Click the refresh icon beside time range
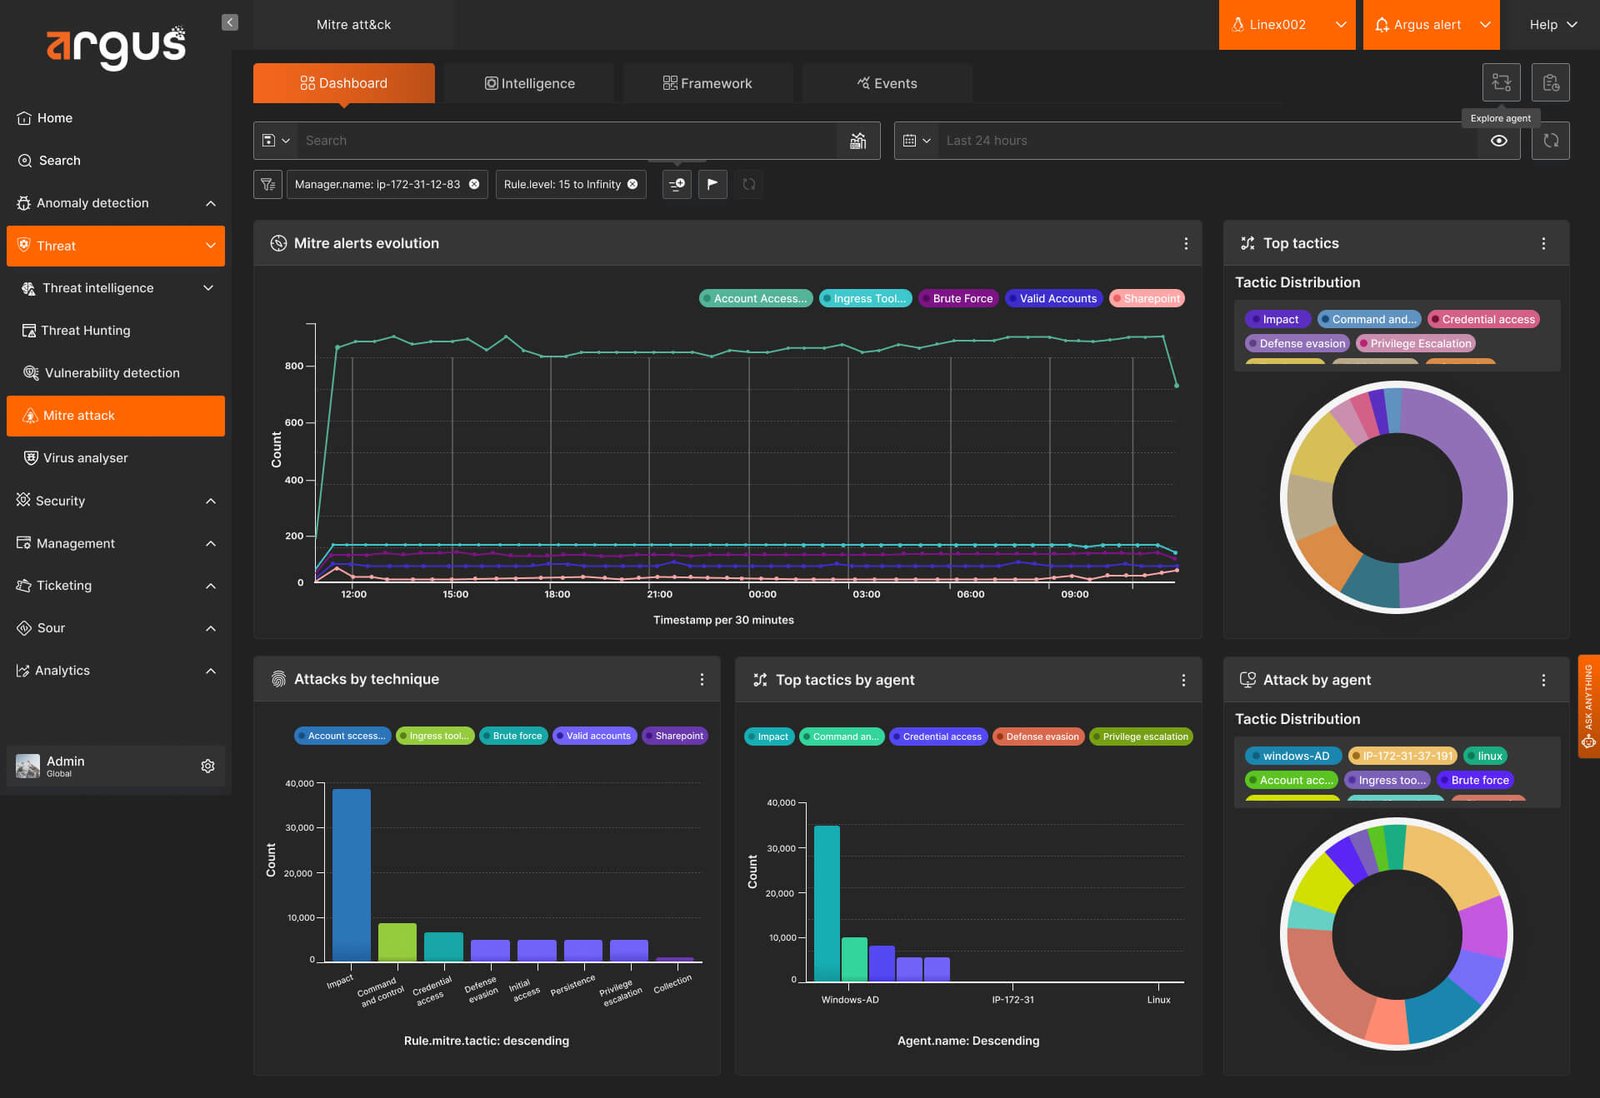This screenshot has width=1600, height=1098. [x=1551, y=141]
